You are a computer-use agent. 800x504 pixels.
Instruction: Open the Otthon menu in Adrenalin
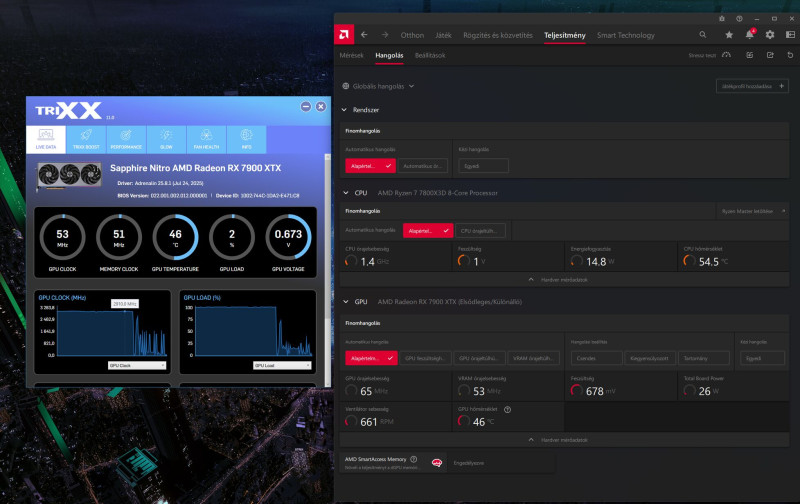(x=412, y=35)
